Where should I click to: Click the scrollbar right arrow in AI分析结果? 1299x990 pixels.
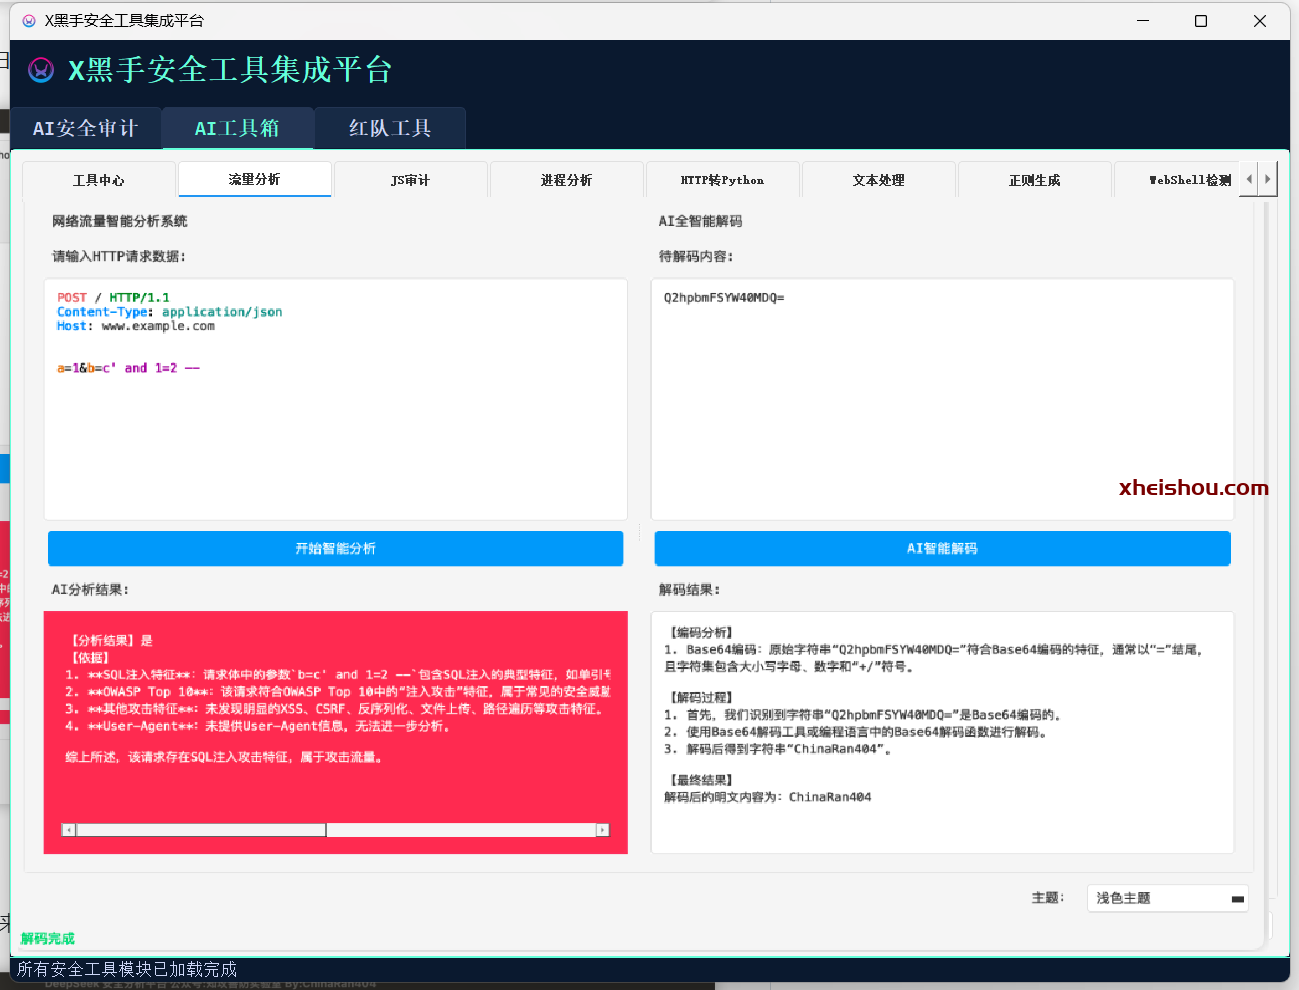[603, 830]
